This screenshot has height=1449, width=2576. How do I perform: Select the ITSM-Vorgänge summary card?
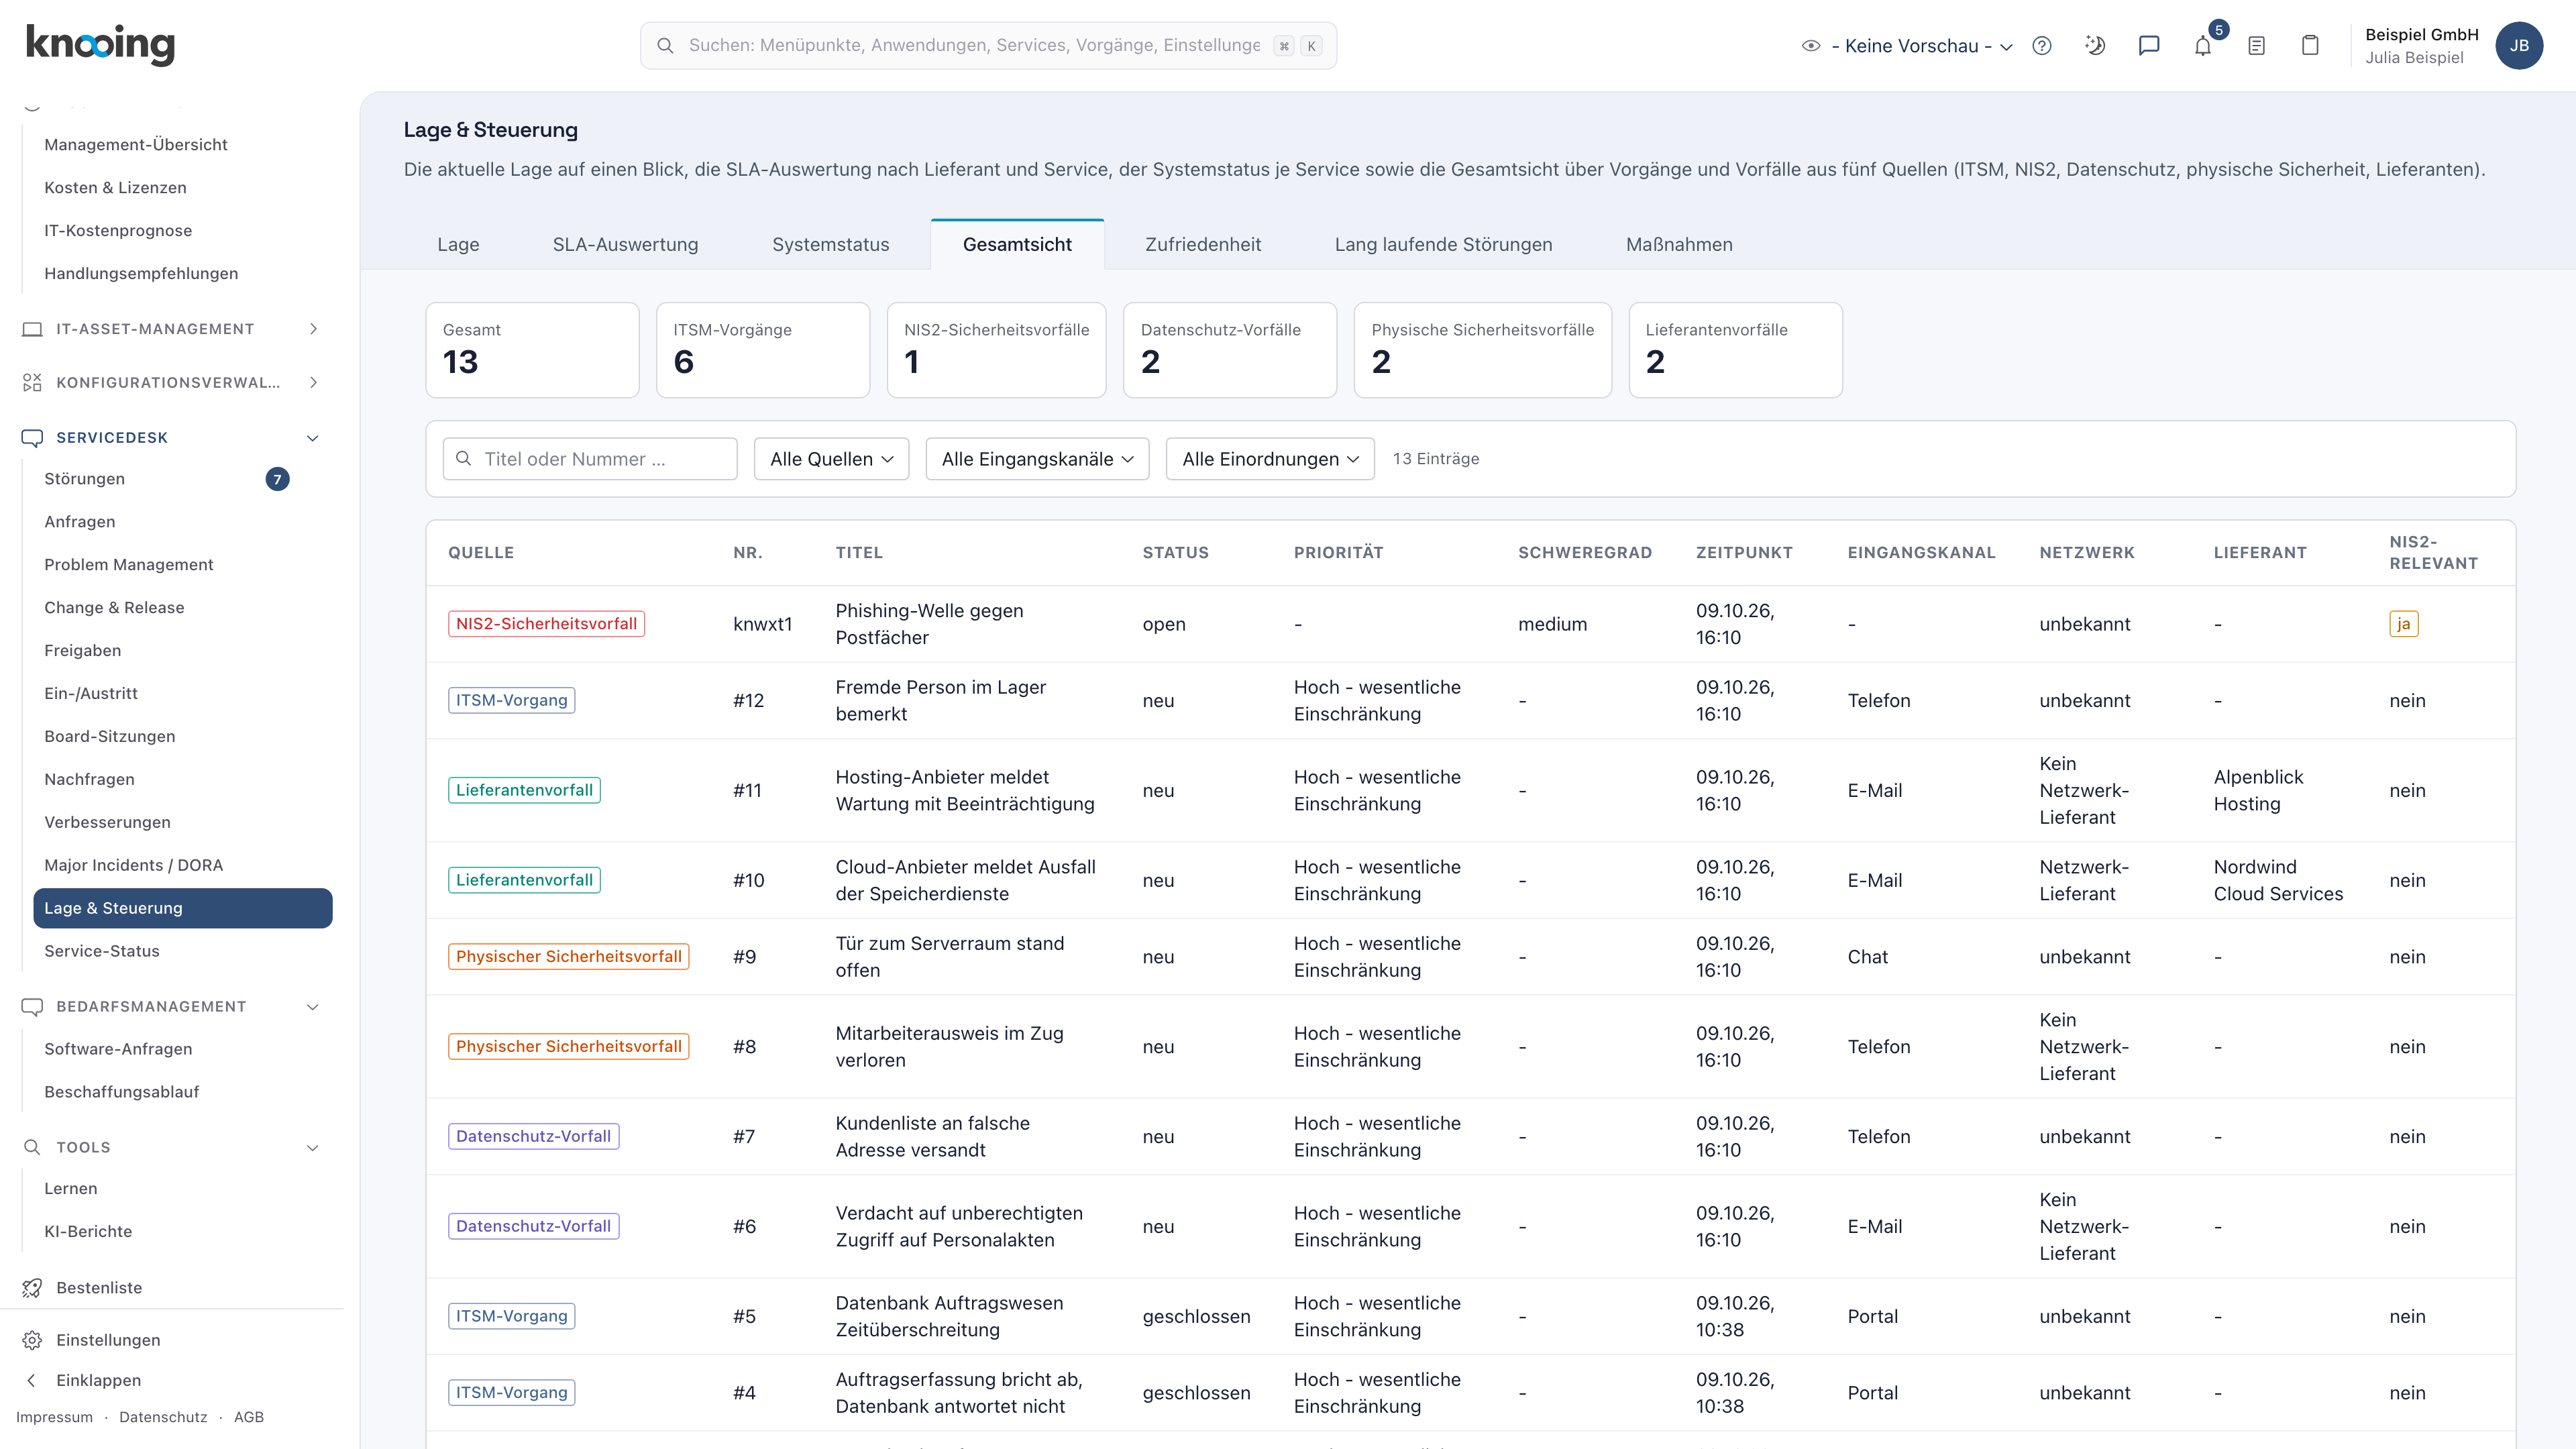click(763, 350)
